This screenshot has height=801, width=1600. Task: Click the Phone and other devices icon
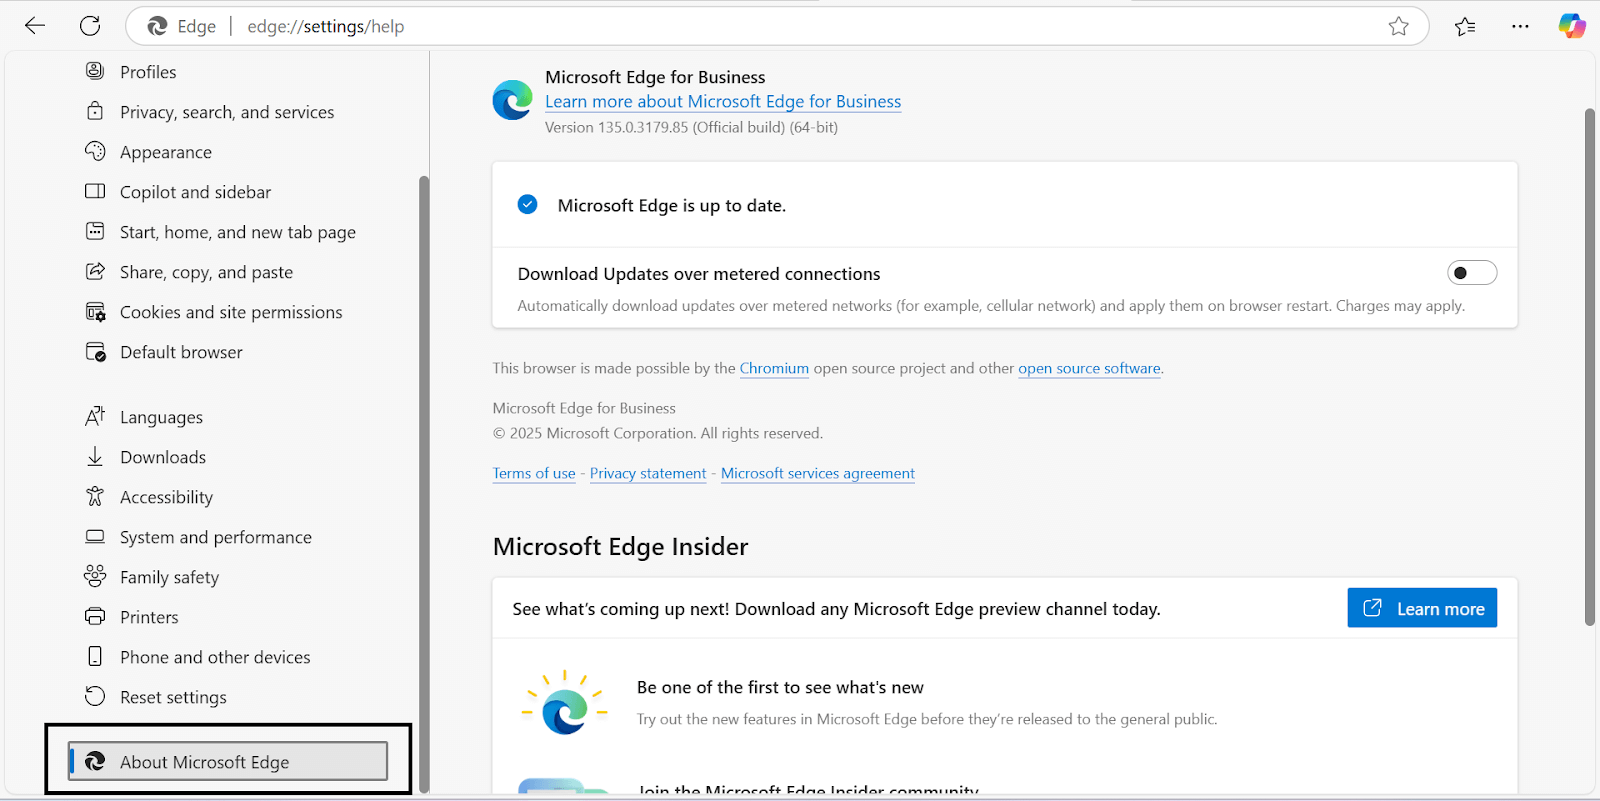95,656
